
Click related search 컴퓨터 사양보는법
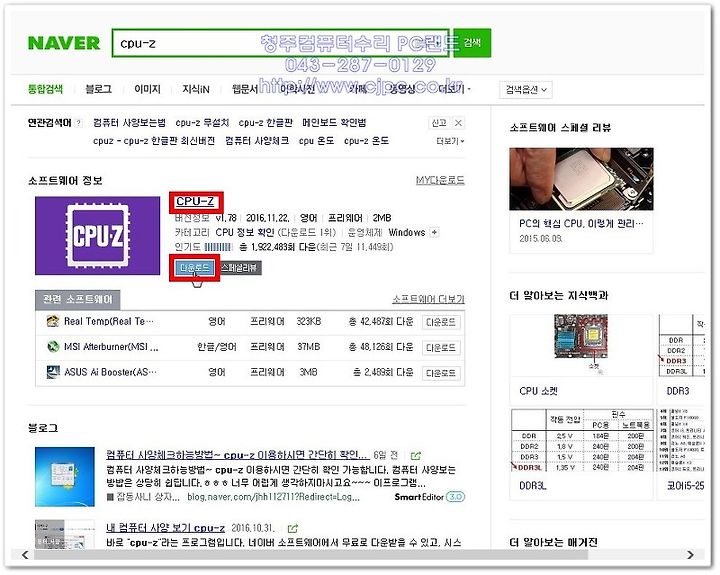129,123
